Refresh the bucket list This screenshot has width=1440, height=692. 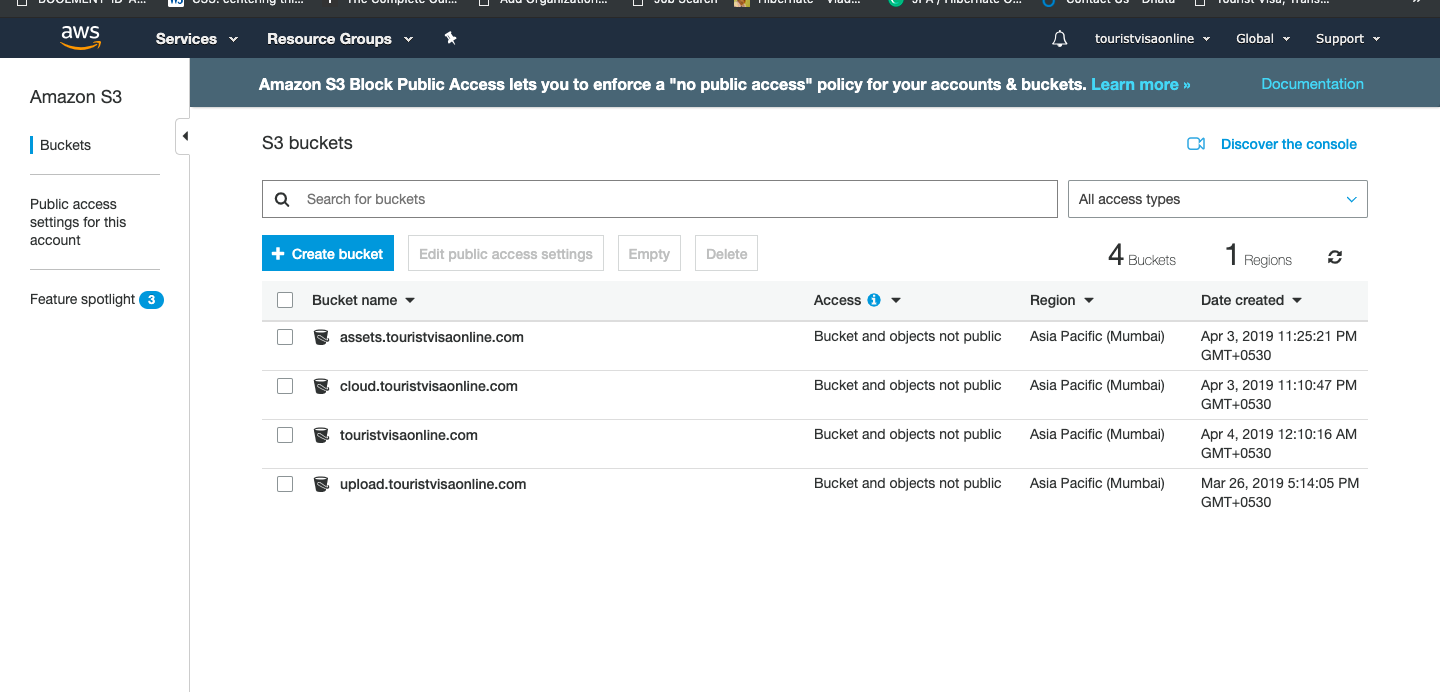pos(1335,257)
